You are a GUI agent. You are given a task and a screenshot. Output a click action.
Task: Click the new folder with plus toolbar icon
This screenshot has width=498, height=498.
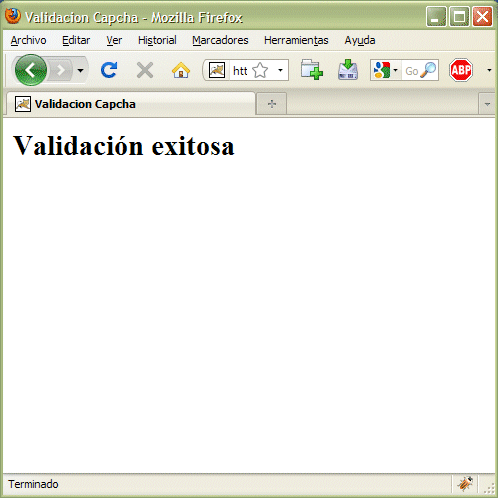[312, 69]
